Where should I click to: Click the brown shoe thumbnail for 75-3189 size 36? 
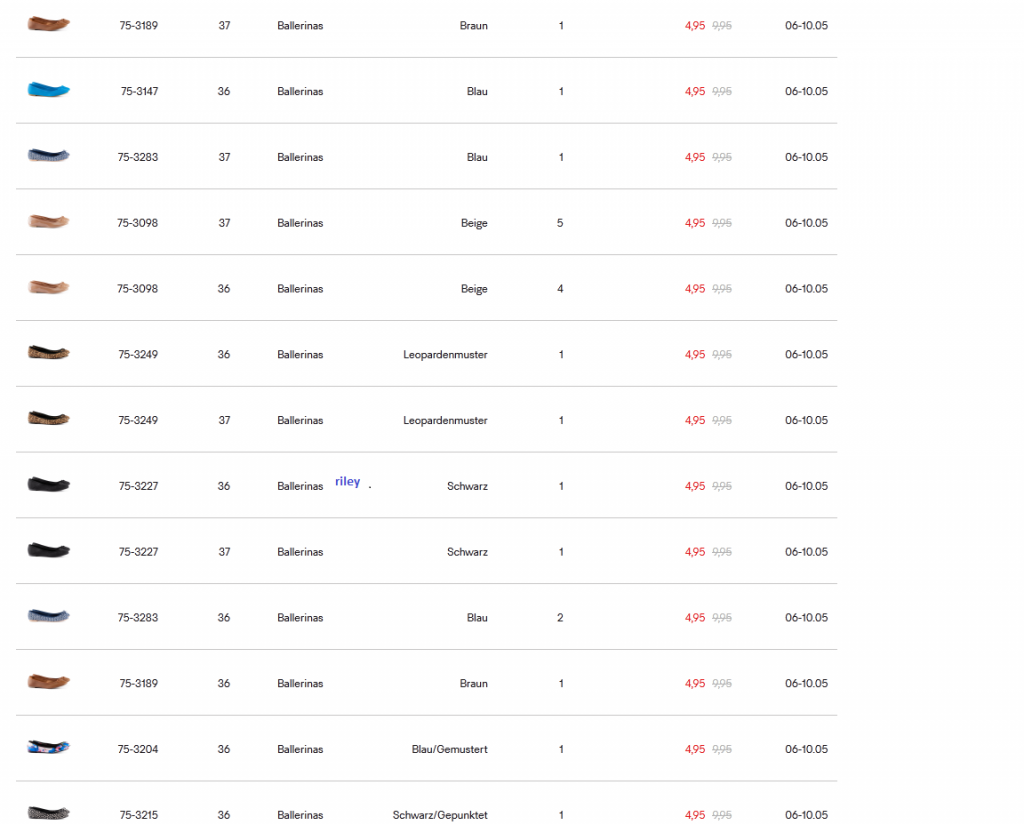48,682
